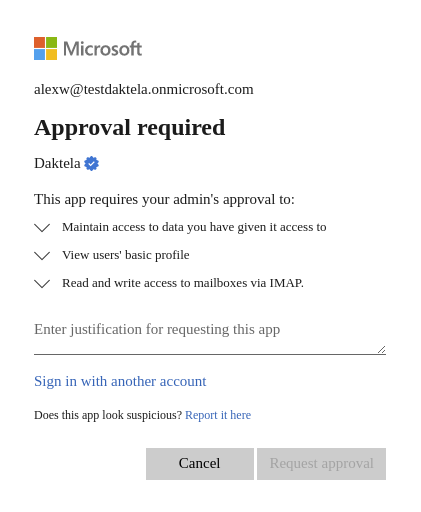Select Maintain access to data permission text
This screenshot has height=512, width=421.
coord(194,227)
